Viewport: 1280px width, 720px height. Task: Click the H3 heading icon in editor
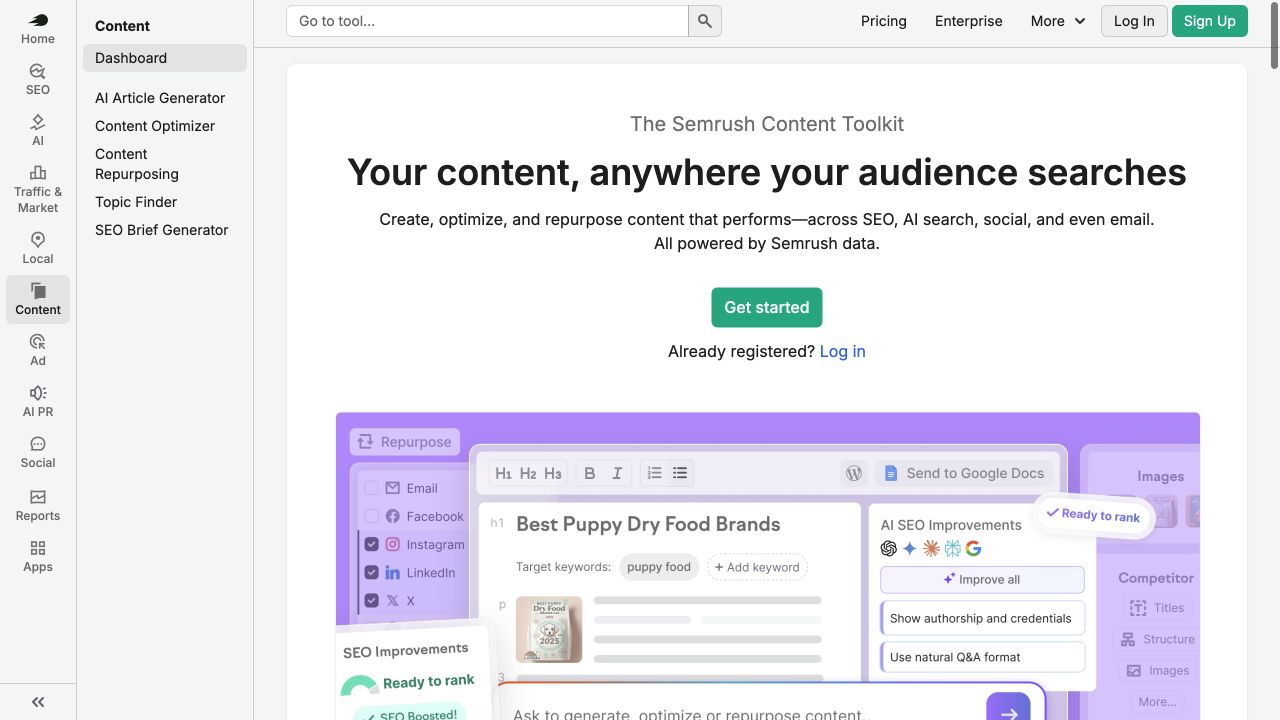pos(553,473)
